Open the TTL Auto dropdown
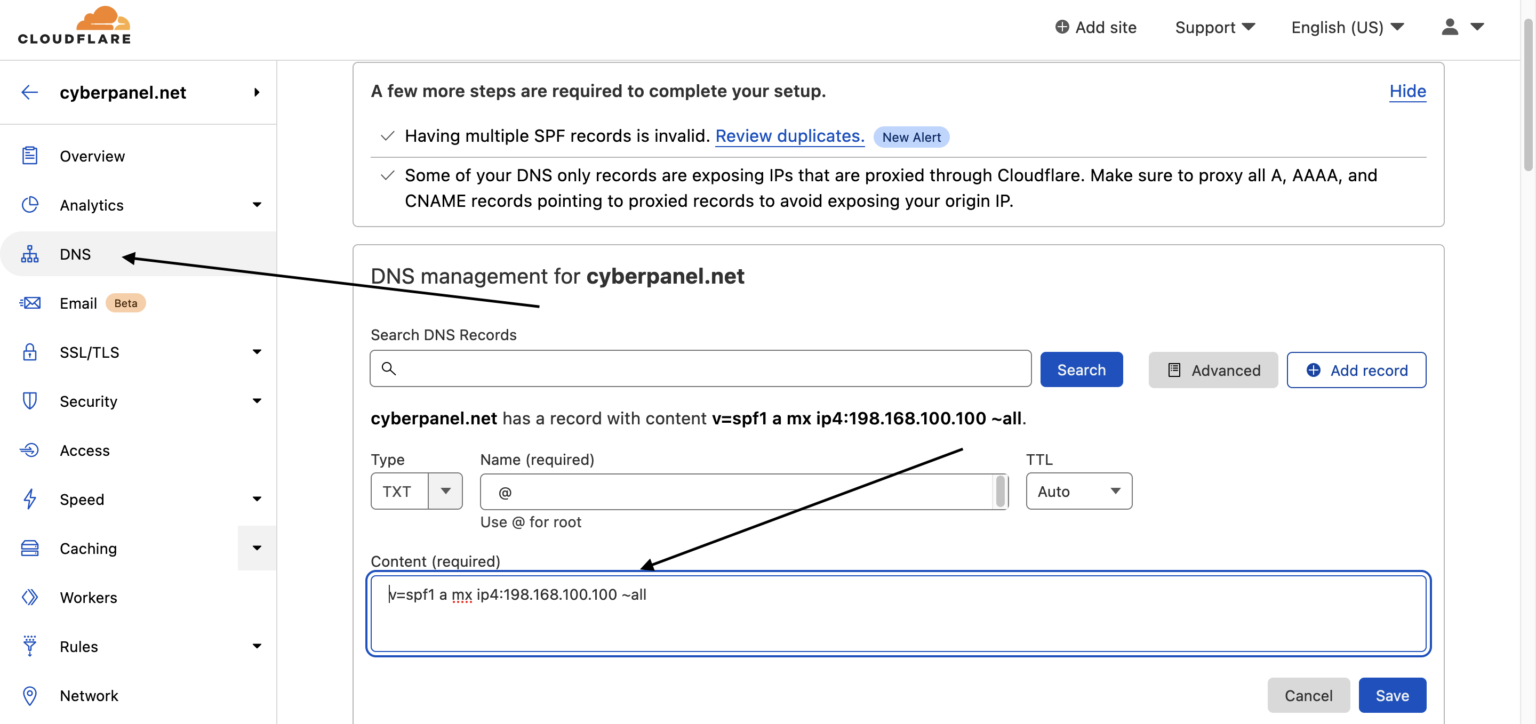 (1079, 491)
